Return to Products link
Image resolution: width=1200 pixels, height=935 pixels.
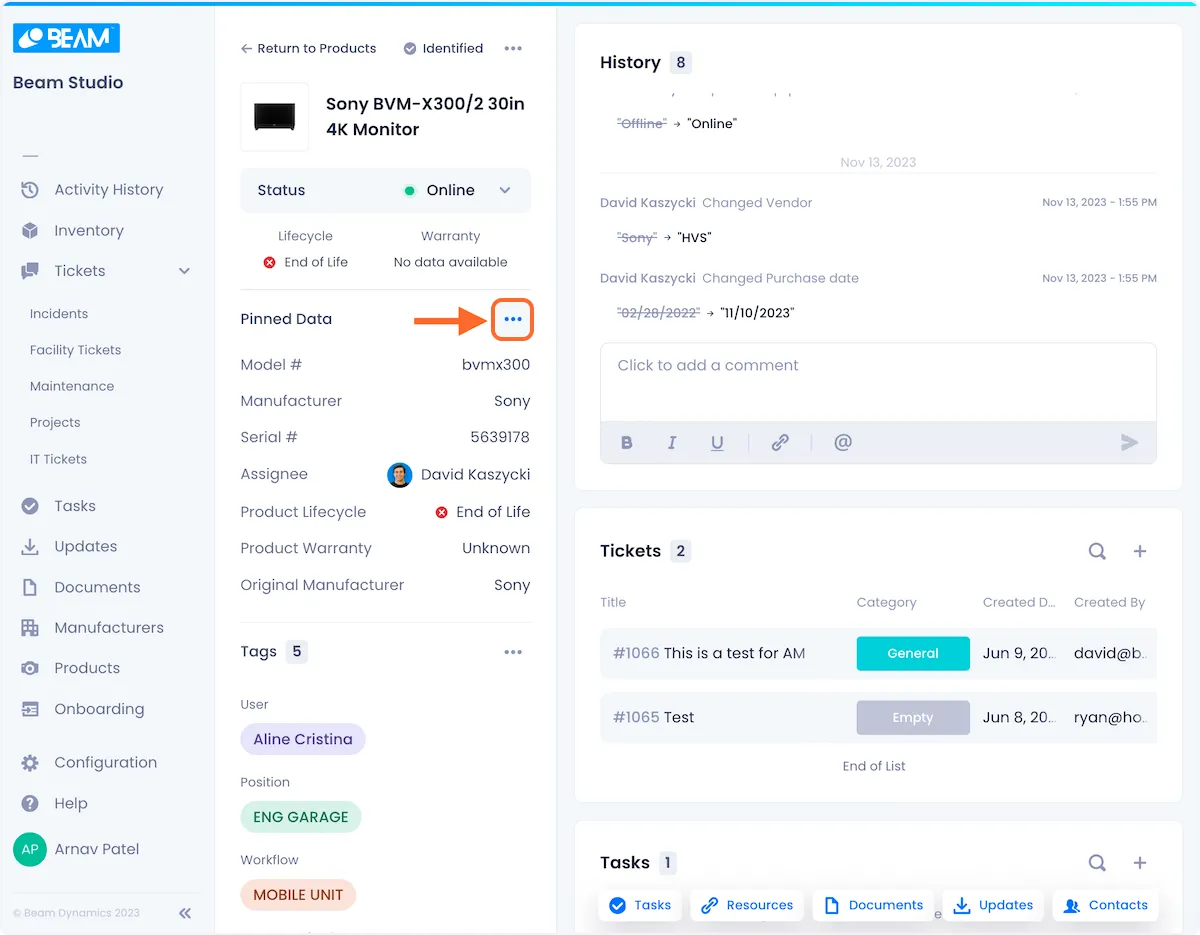point(308,48)
